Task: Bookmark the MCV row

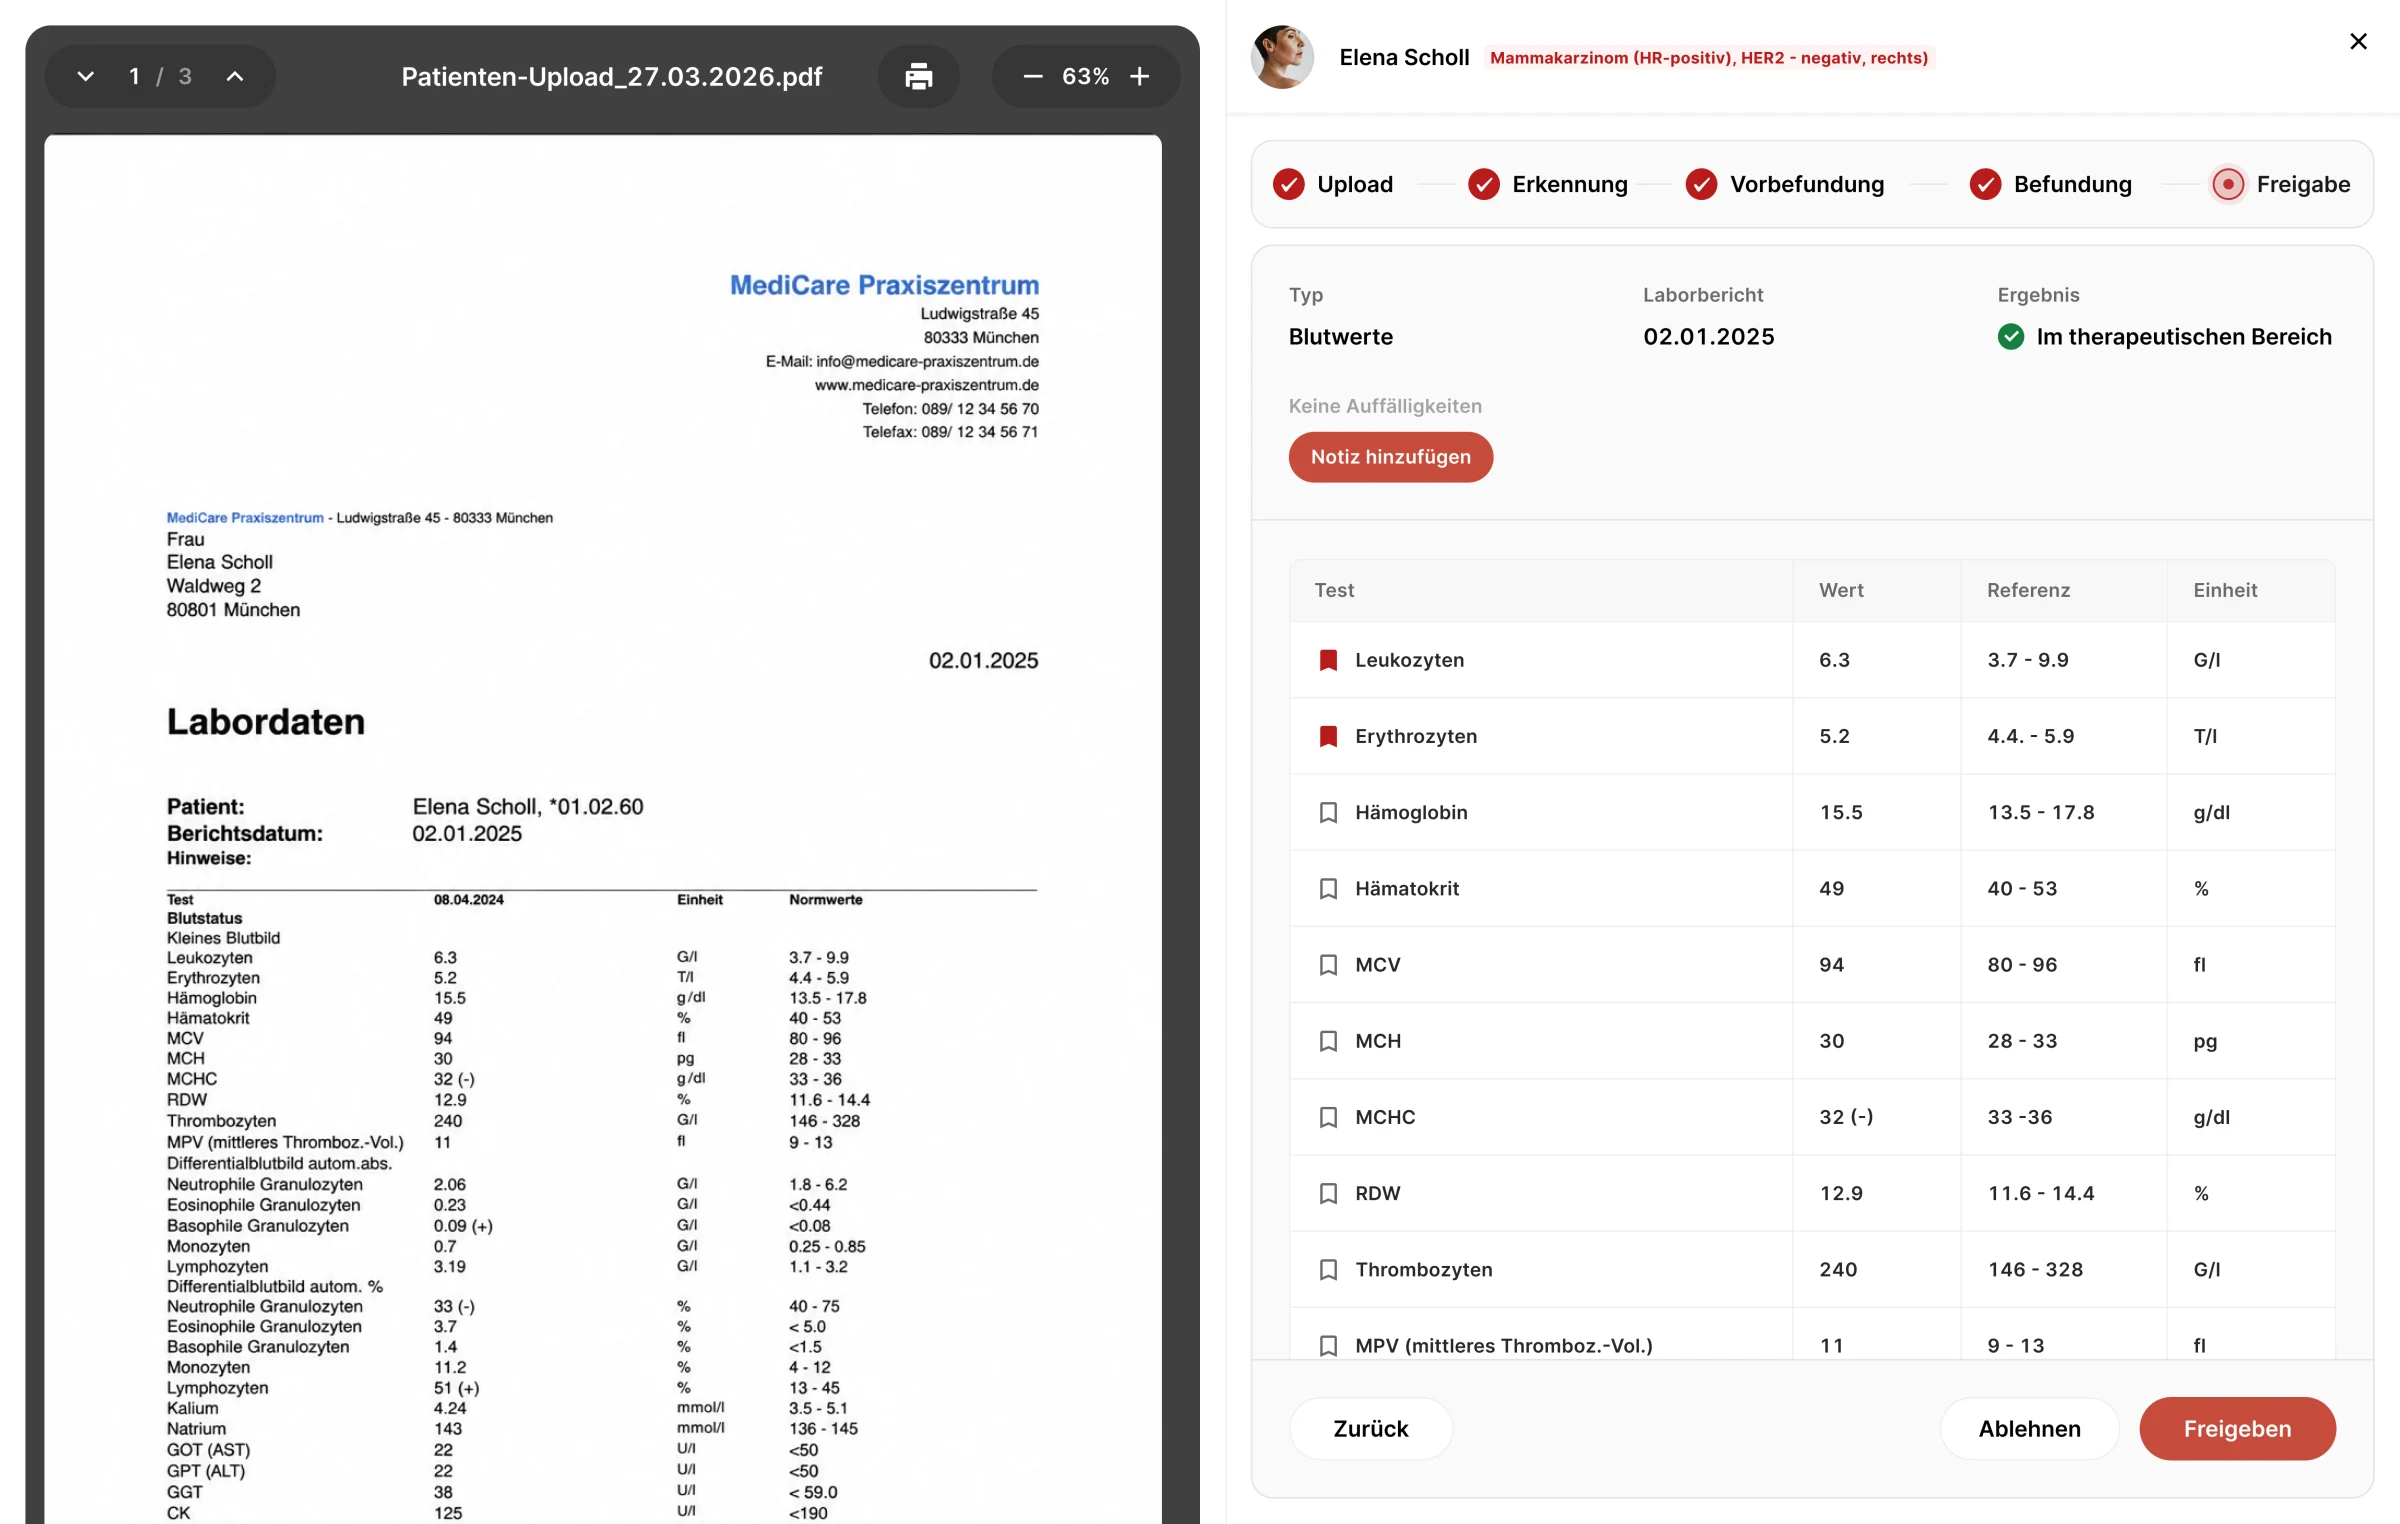Action: pos(1328,964)
